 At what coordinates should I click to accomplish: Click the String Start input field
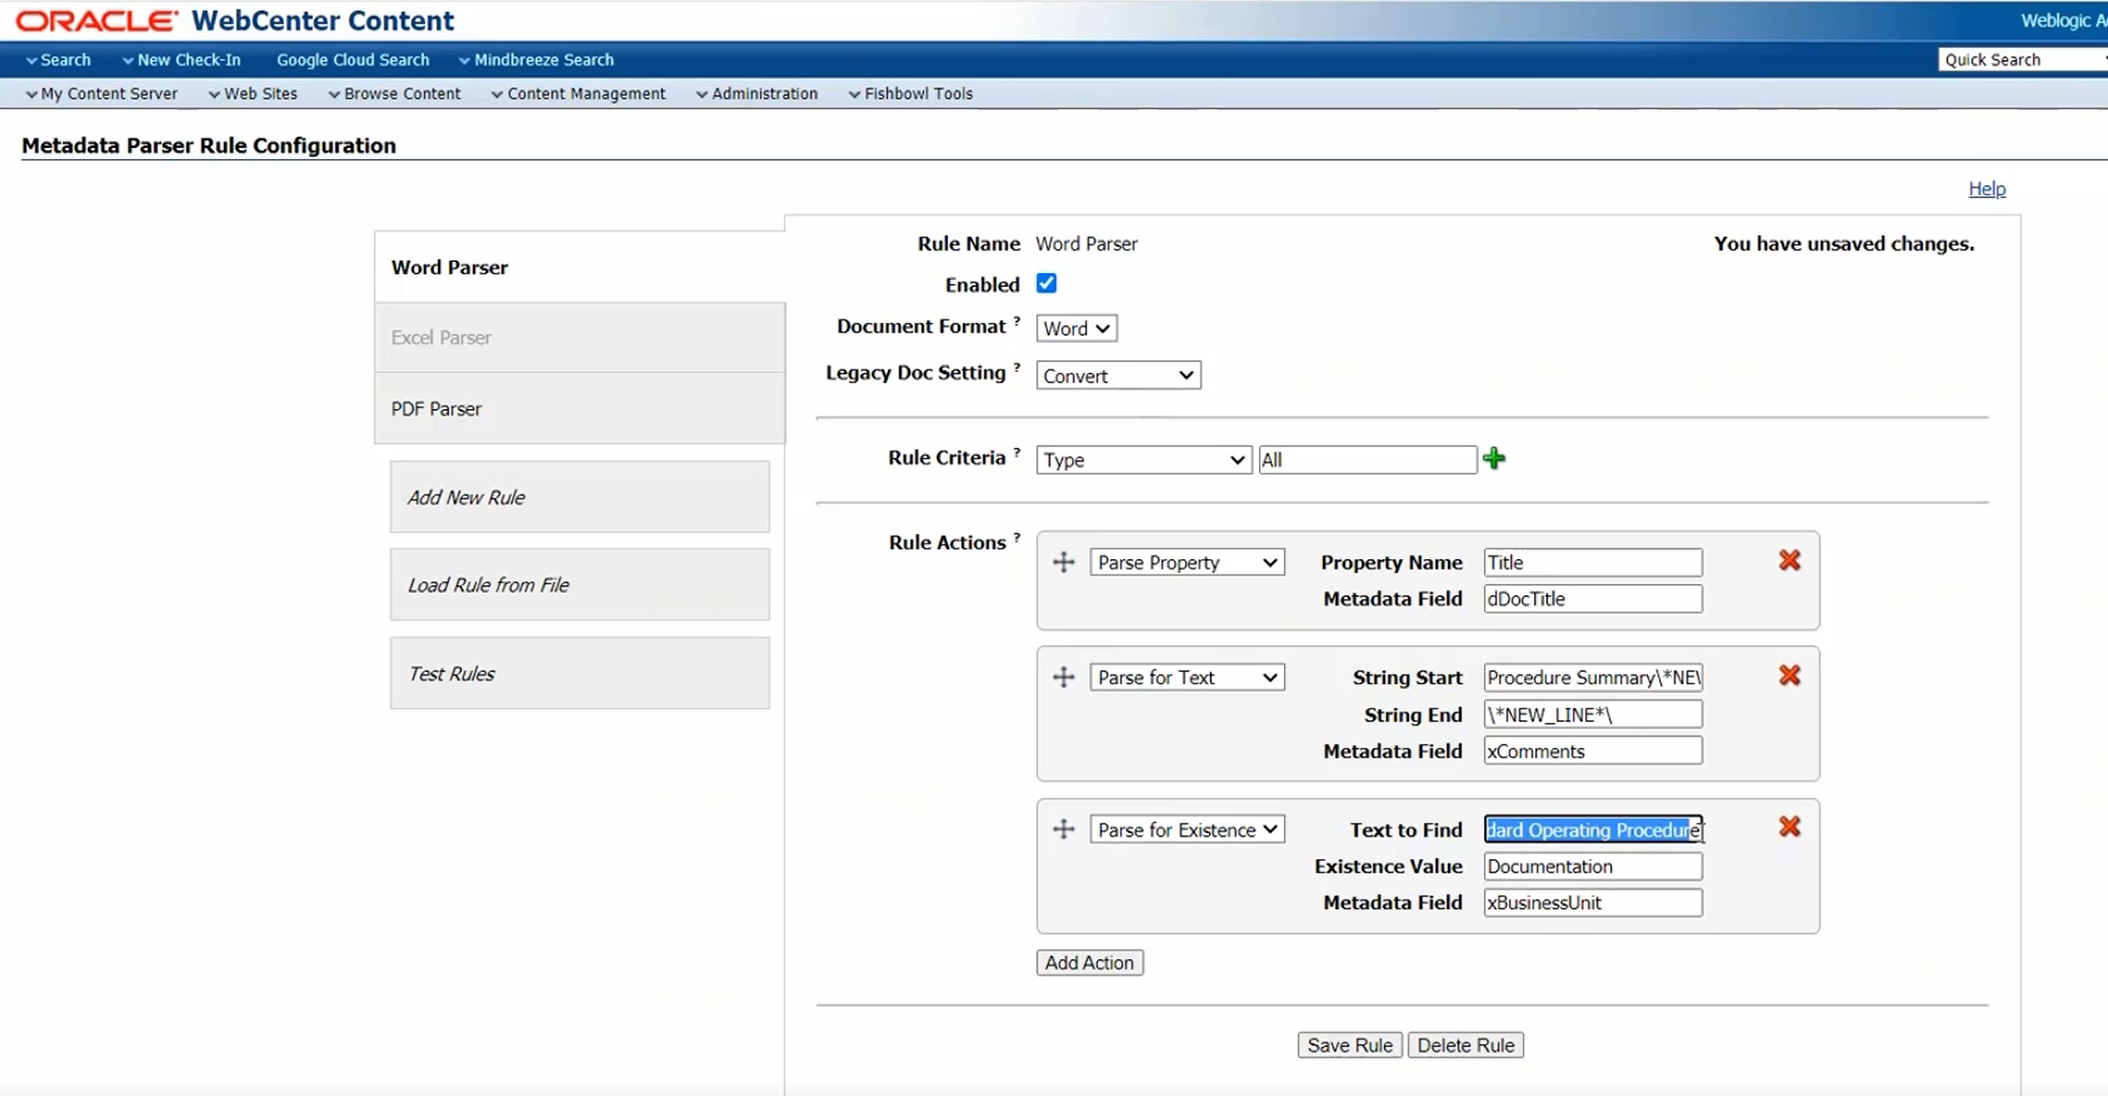tap(1592, 677)
